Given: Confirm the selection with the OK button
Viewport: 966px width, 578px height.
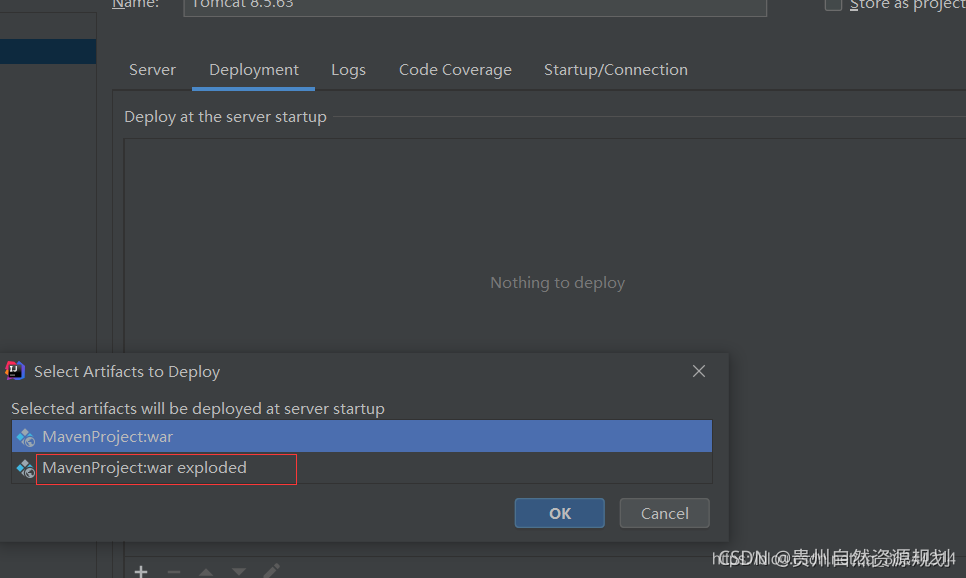Looking at the screenshot, I should (559, 513).
